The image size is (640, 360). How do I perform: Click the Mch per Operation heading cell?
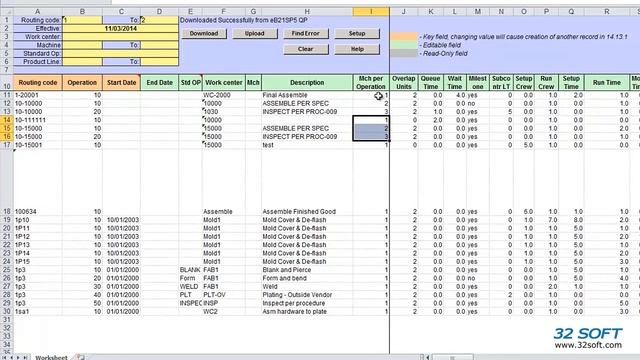pyautogui.click(x=371, y=82)
